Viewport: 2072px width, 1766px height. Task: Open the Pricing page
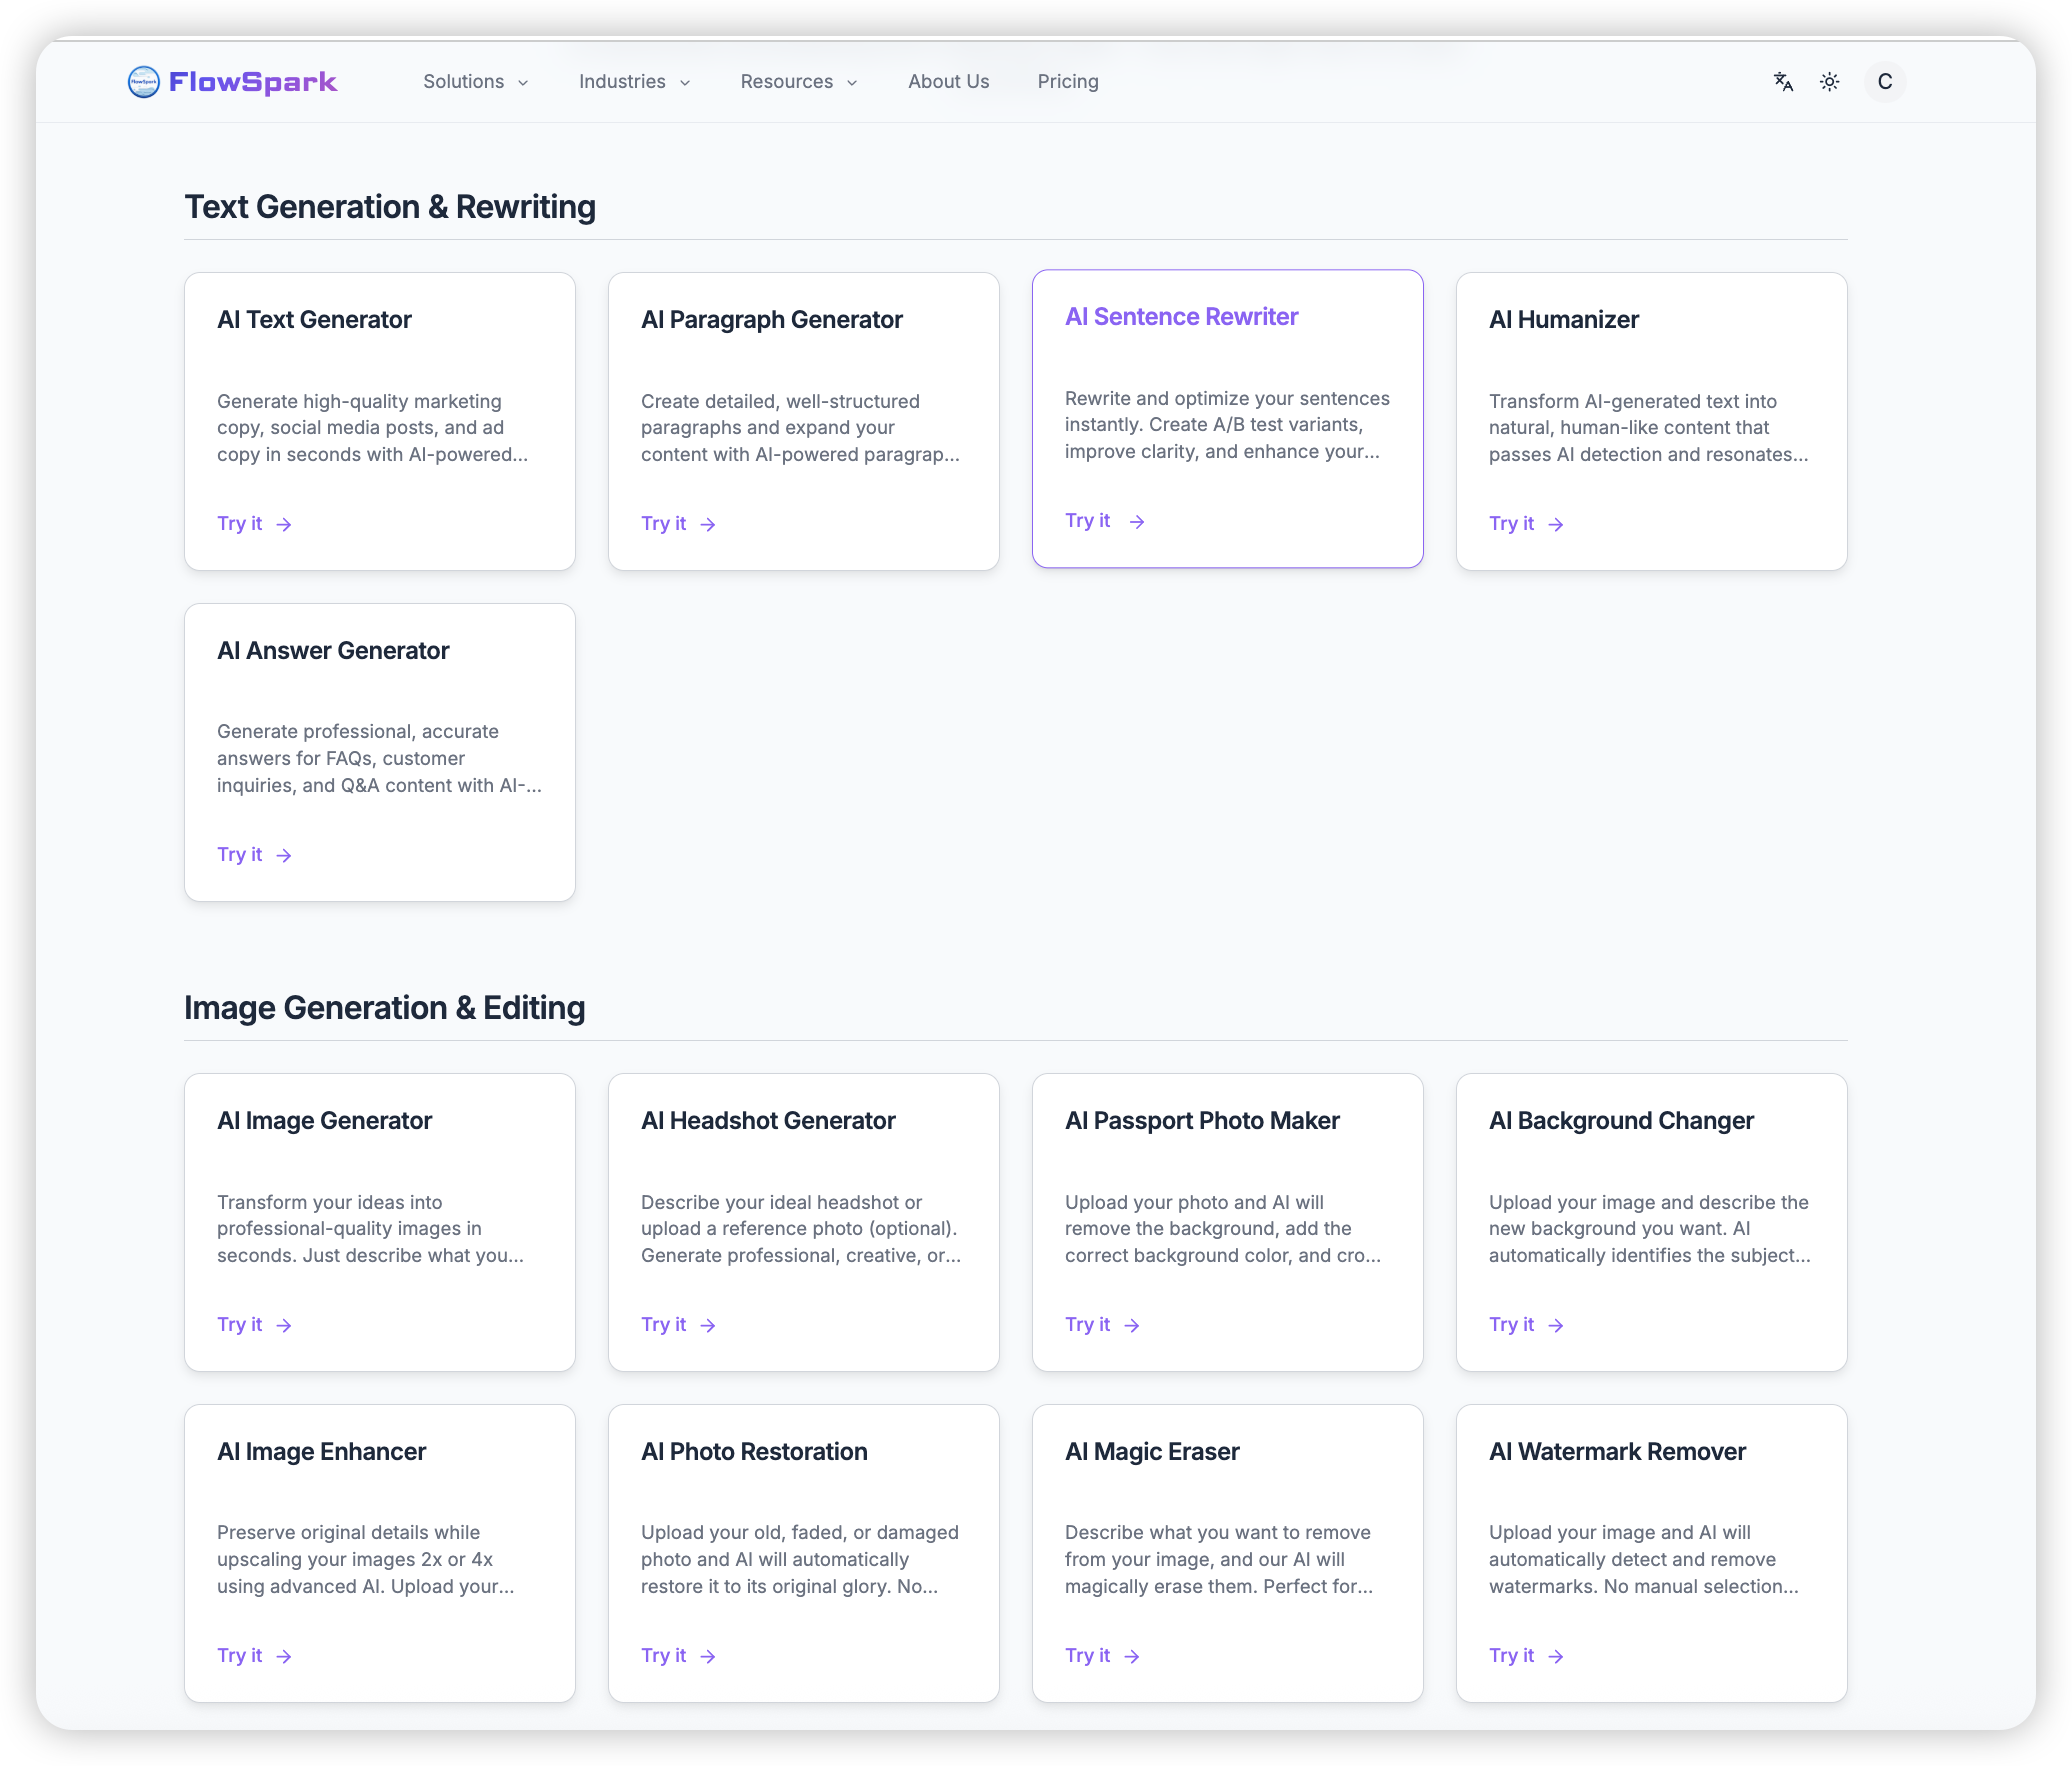pos(1068,82)
